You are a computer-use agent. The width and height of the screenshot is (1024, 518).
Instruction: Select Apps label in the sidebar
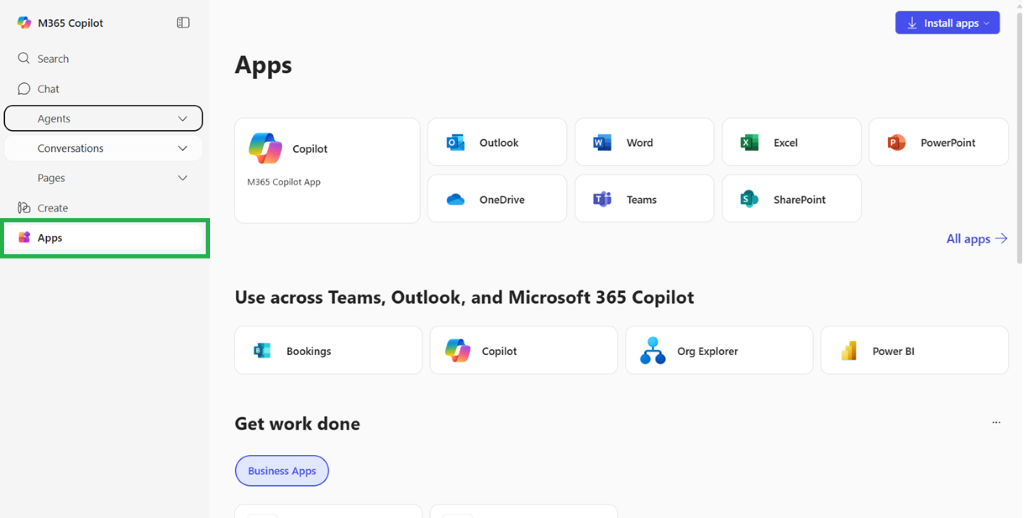[50, 238]
